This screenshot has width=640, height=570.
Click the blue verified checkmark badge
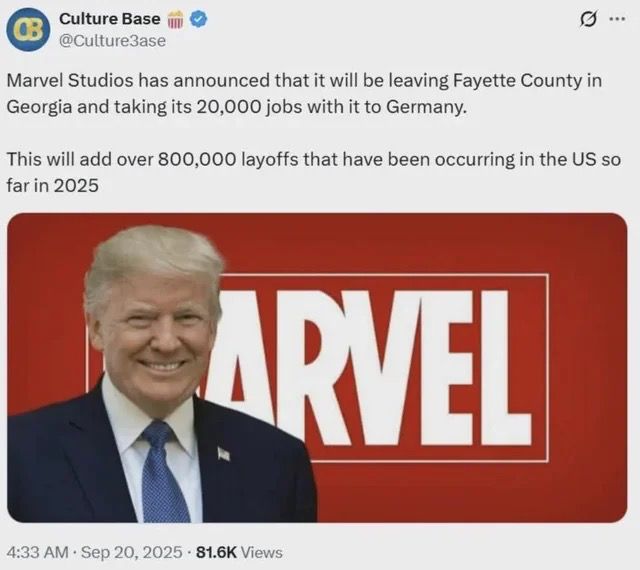[x=200, y=19]
